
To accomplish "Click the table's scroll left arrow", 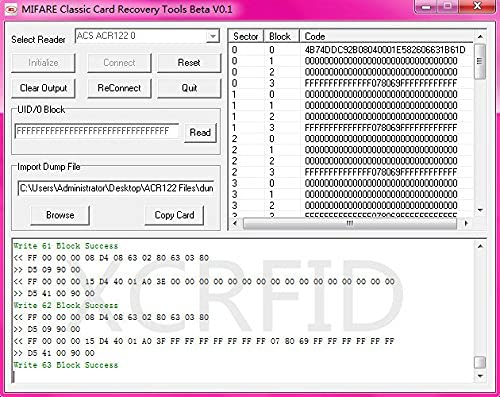I will (x=235, y=223).
